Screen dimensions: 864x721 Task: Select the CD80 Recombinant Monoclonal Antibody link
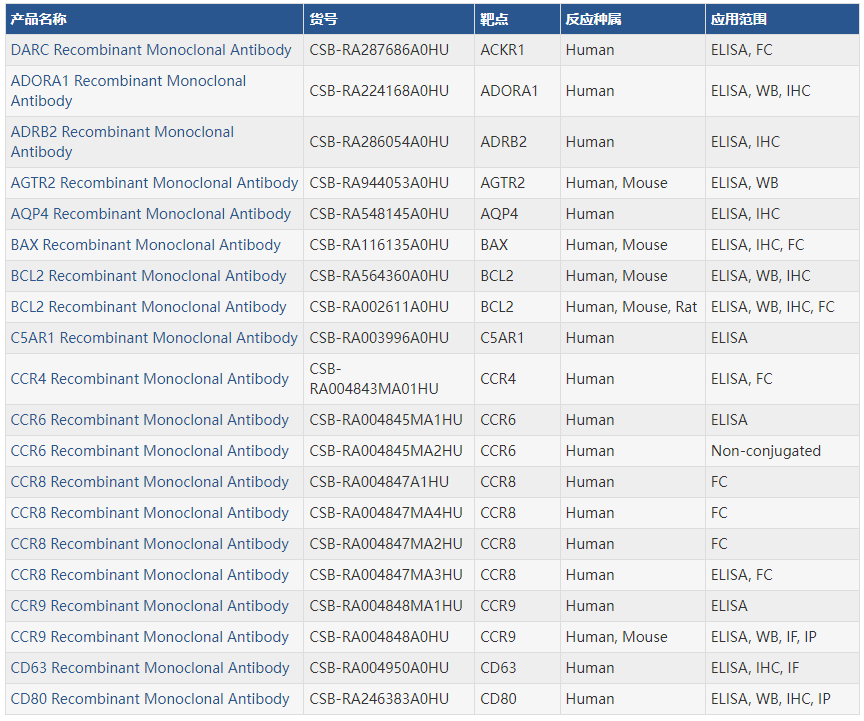click(150, 699)
